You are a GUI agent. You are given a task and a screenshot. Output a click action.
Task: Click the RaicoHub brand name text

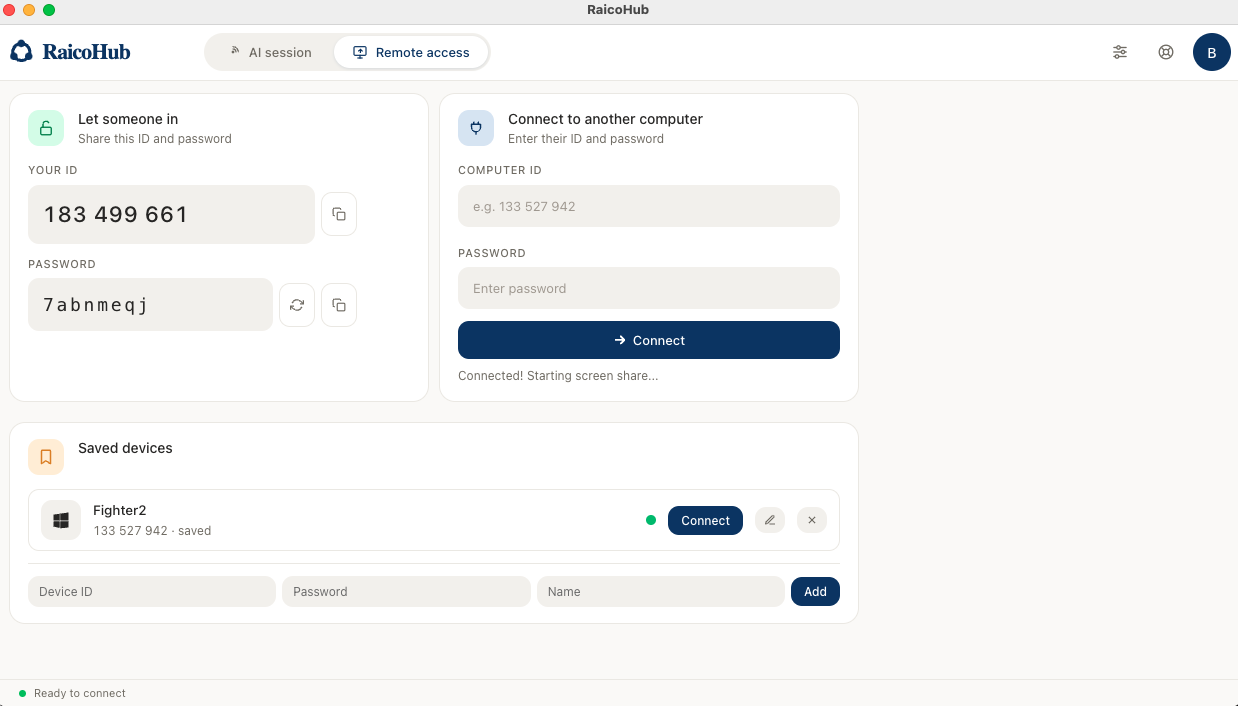(x=86, y=52)
